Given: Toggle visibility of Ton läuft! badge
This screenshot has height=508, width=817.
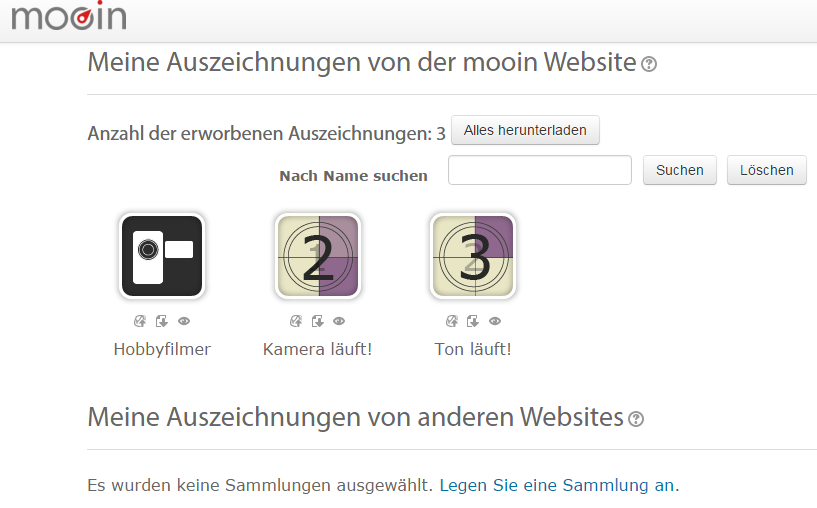Looking at the screenshot, I should click(495, 321).
